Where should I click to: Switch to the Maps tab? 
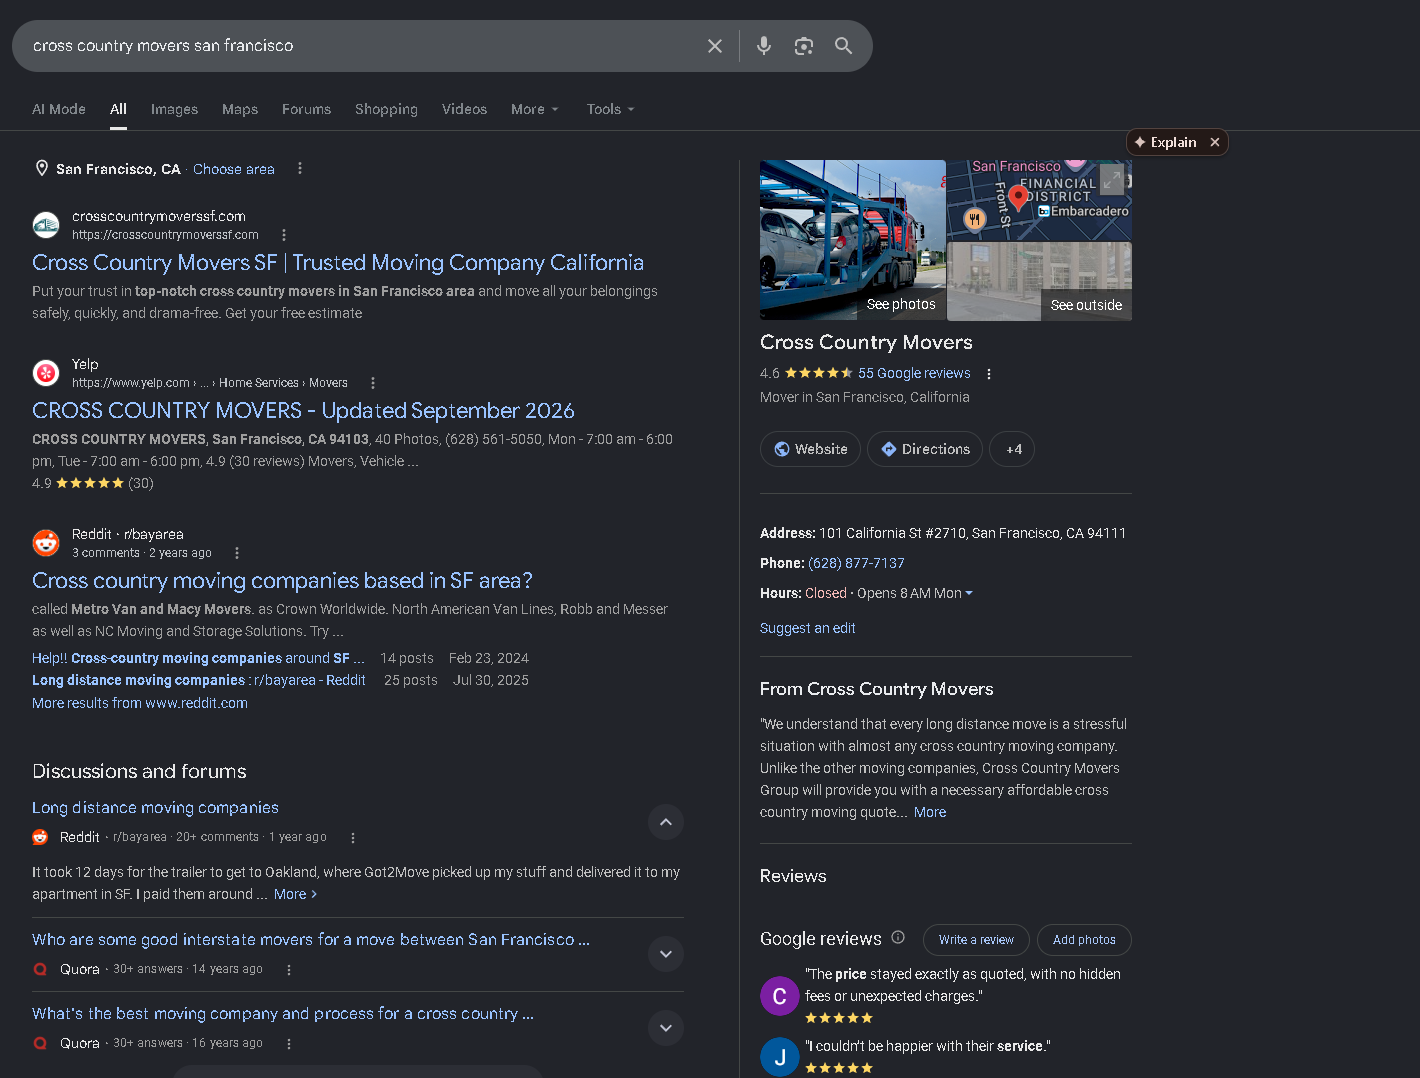pos(240,109)
